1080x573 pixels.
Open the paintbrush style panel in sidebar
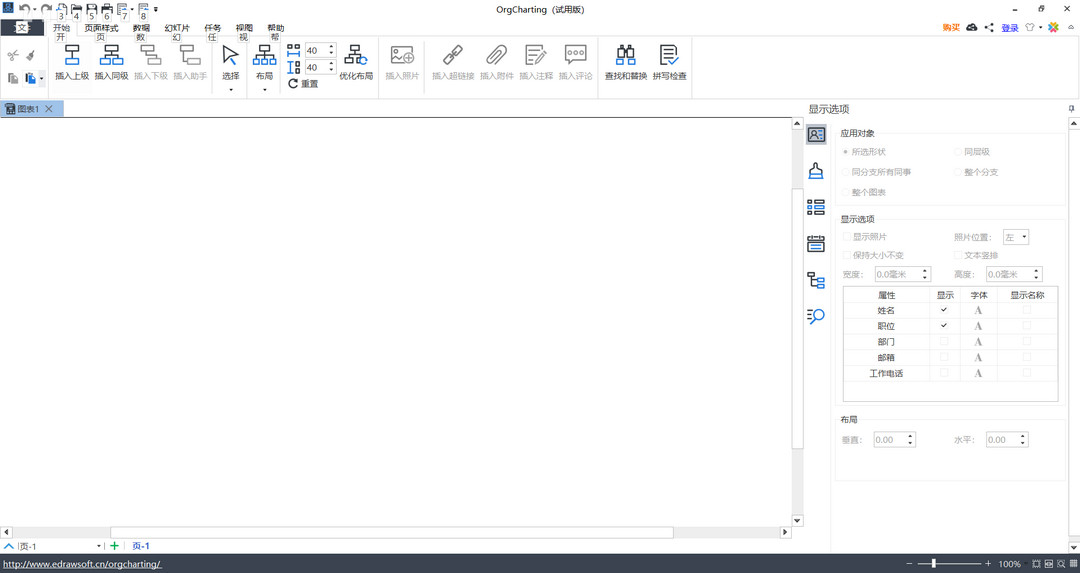(816, 171)
